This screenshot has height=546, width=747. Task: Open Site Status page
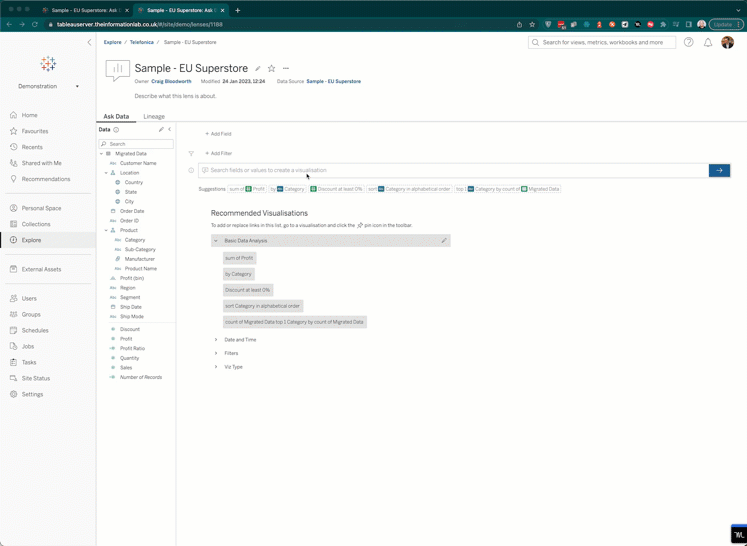pos(36,378)
